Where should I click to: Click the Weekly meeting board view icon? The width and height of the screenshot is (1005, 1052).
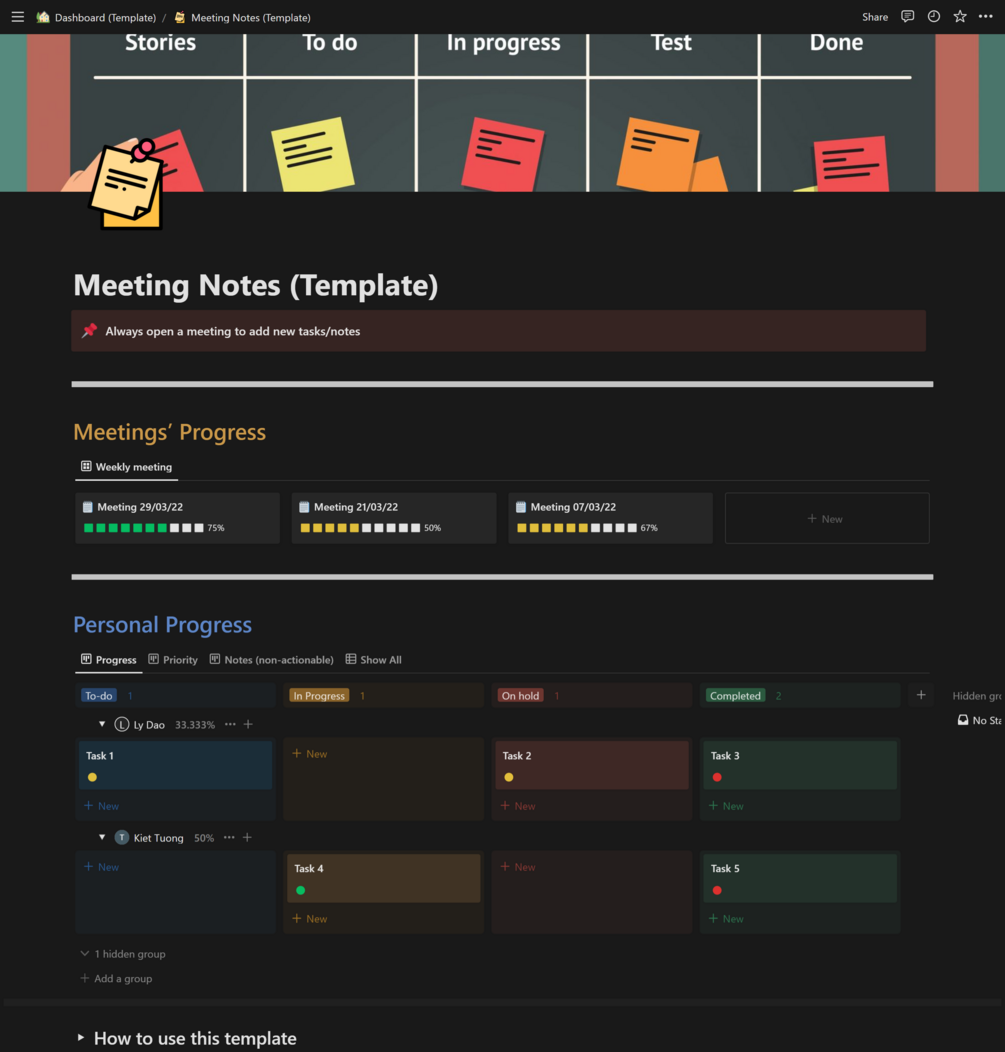click(x=84, y=466)
